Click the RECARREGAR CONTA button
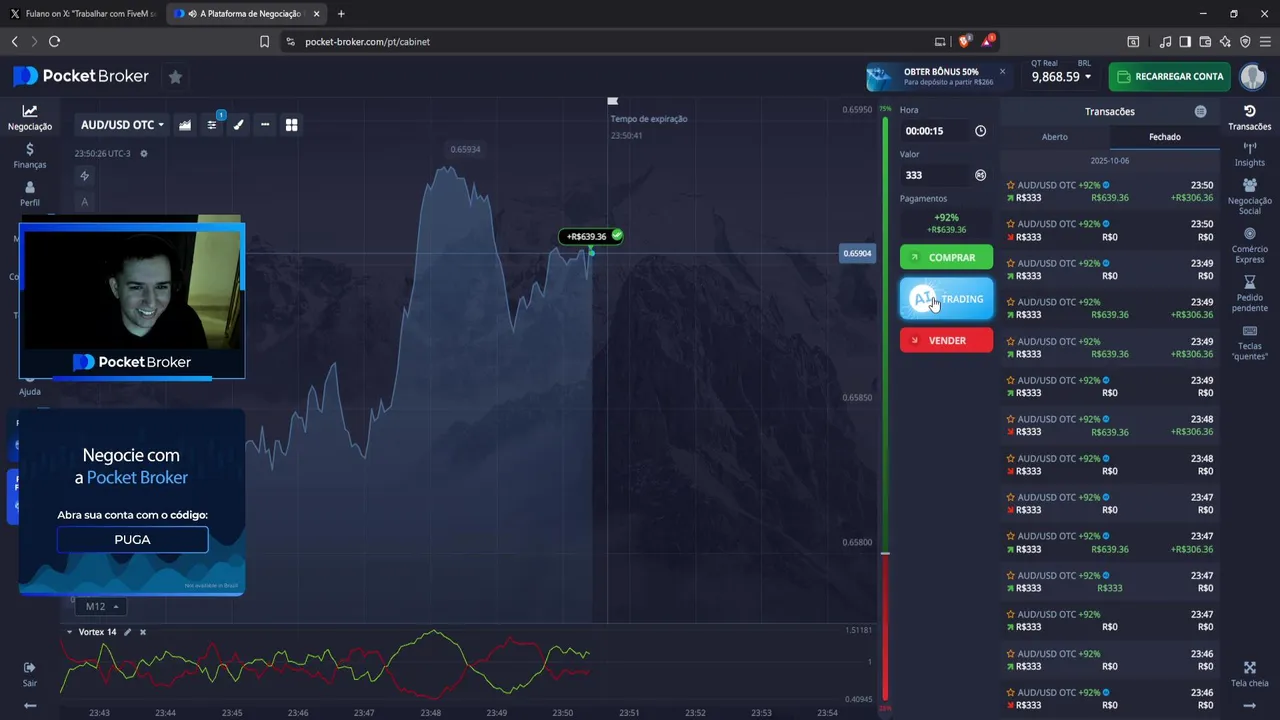This screenshot has height=720, width=1280. [1170, 77]
